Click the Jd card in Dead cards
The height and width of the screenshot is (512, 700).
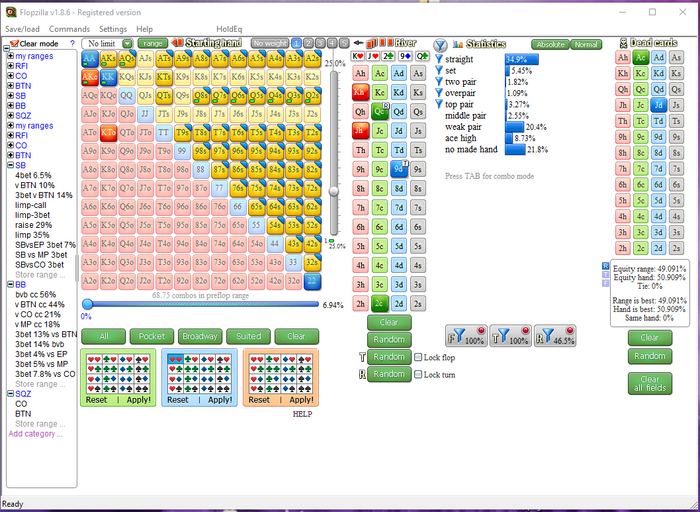658,105
